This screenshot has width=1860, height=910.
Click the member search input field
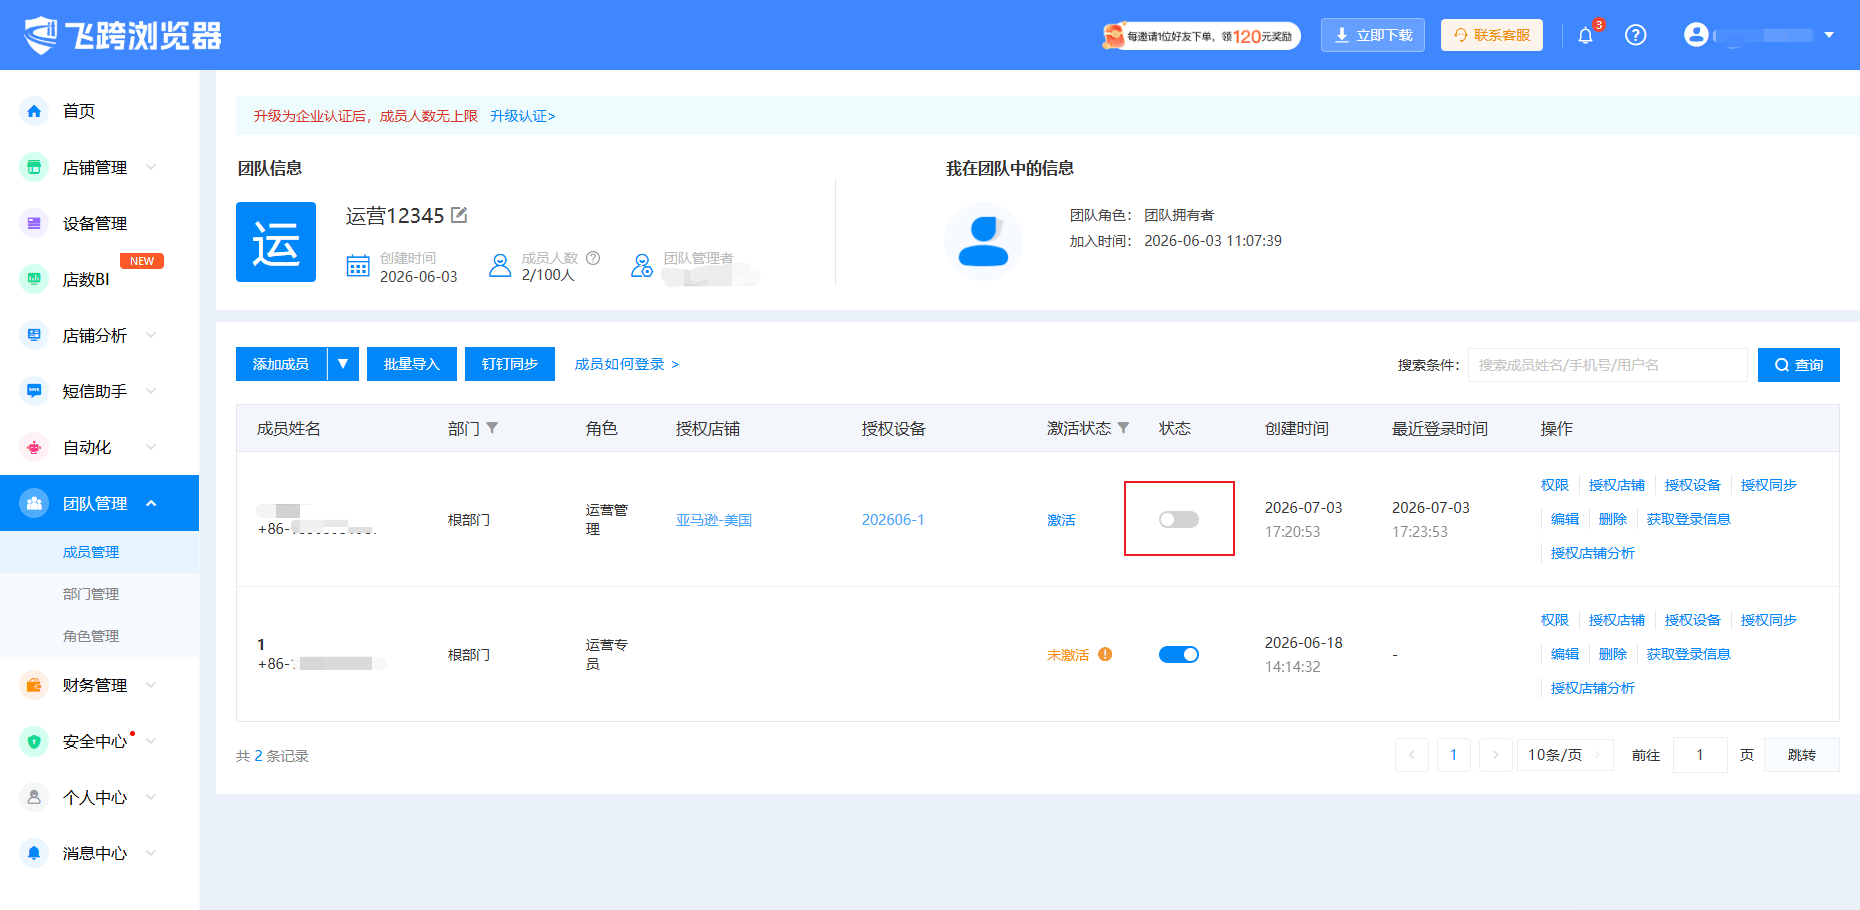pos(1608,365)
